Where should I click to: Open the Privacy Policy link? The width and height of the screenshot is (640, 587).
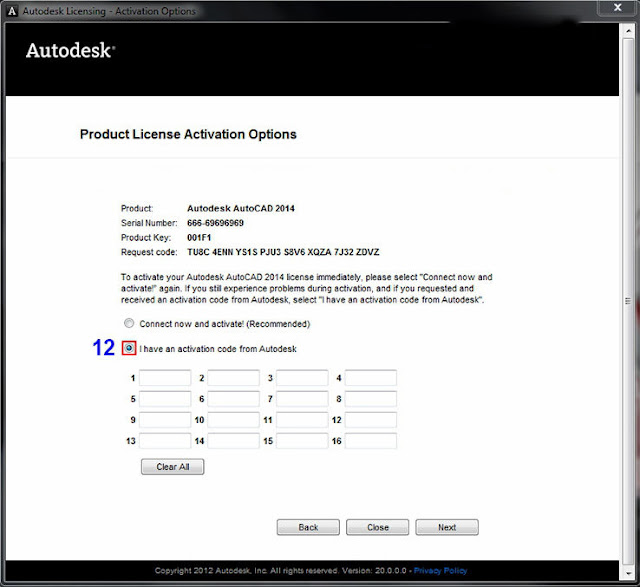(x=440, y=571)
